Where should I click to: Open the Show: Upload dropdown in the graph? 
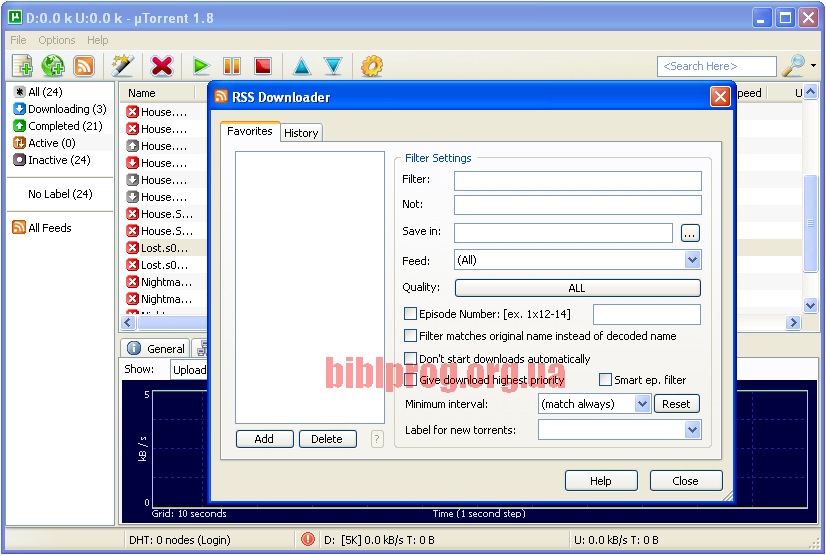pos(189,370)
